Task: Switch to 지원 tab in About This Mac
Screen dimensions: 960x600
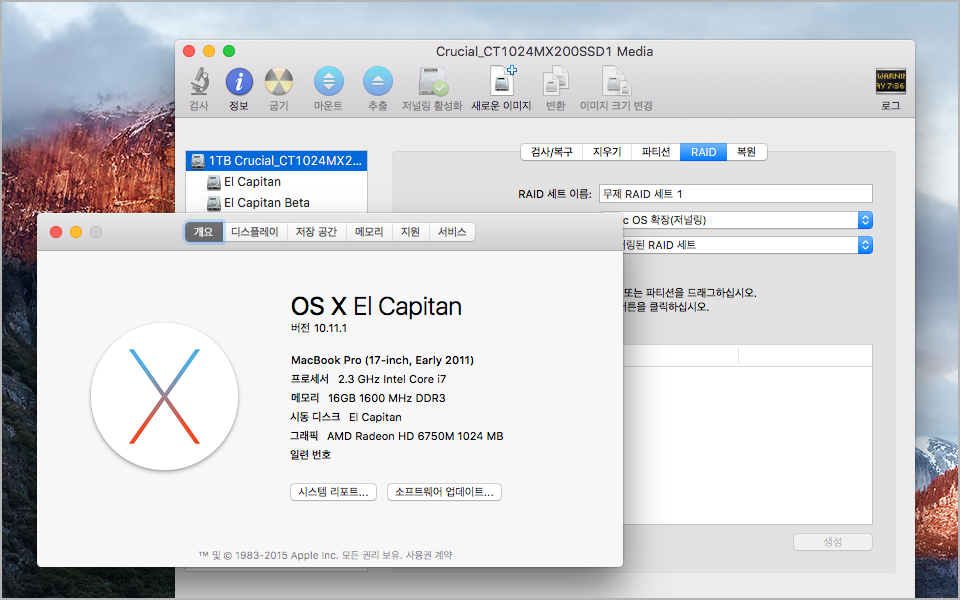Action: tap(410, 232)
